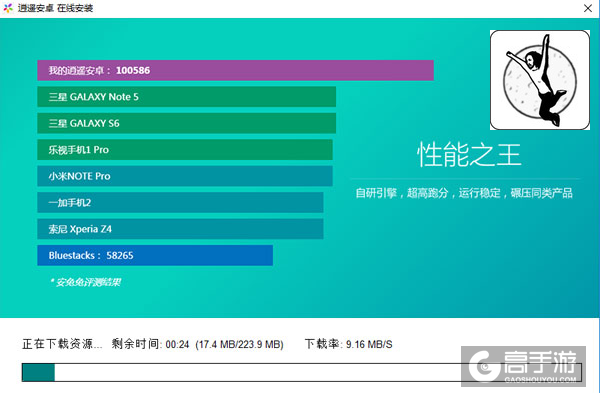This screenshot has width=600, height=393.
Task: Click the download progress bar
Action: point(302,372)
